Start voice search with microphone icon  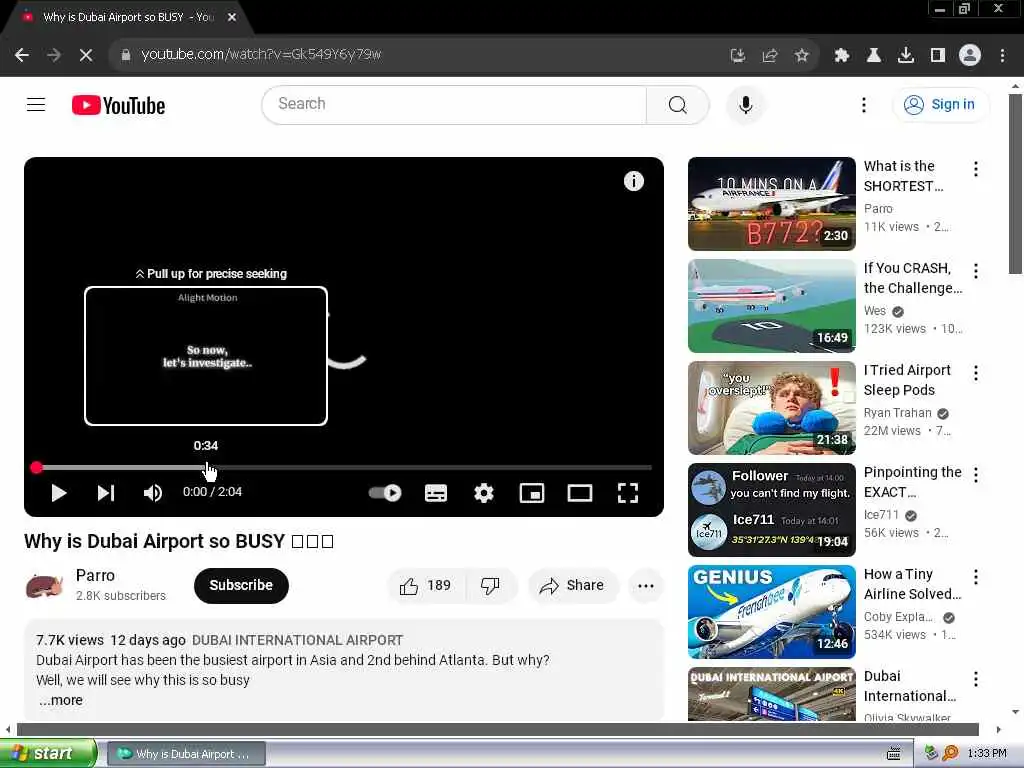[745, 104]
